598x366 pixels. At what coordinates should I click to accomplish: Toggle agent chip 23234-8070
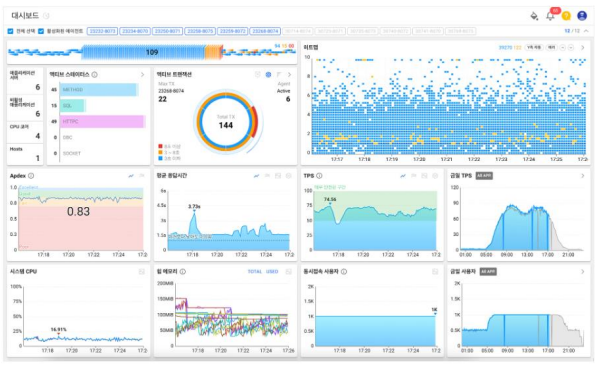tap(135, 31)
